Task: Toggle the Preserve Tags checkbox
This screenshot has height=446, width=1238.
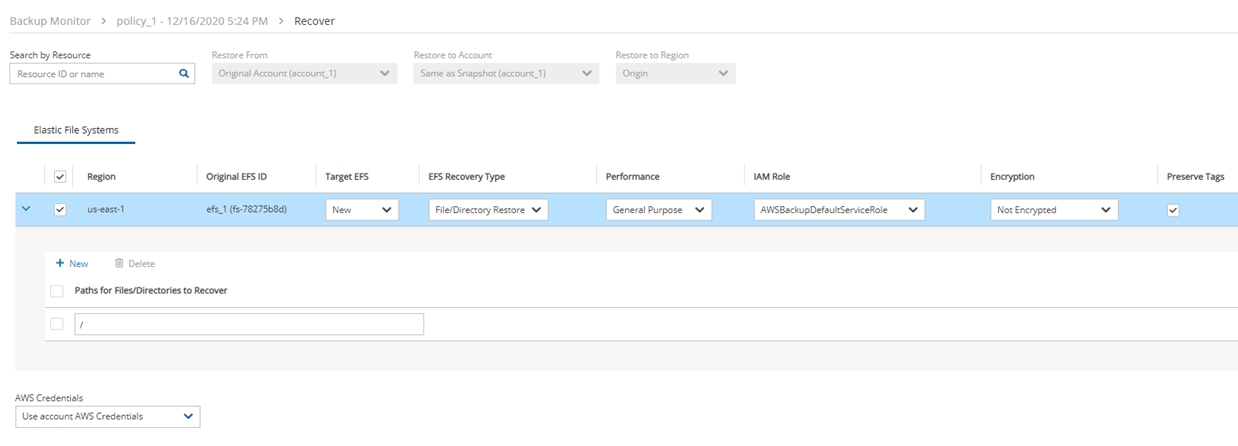Action: [1173, 210]
